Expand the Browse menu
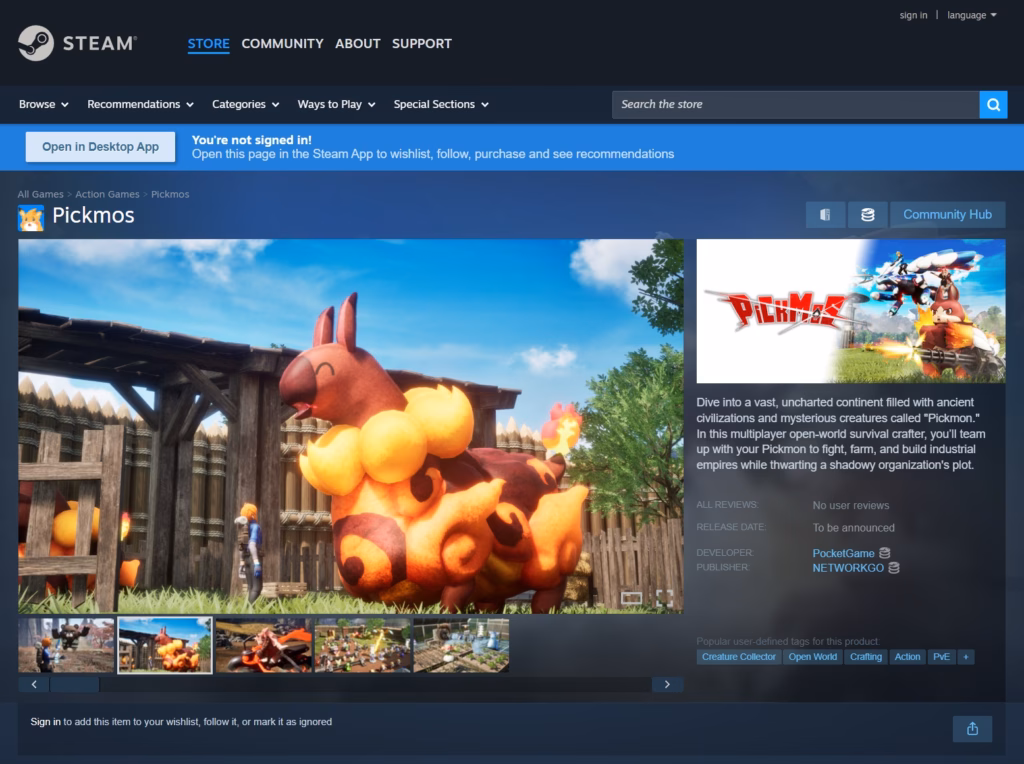Viewport: 1024px width, 764px height. point(43,104)
